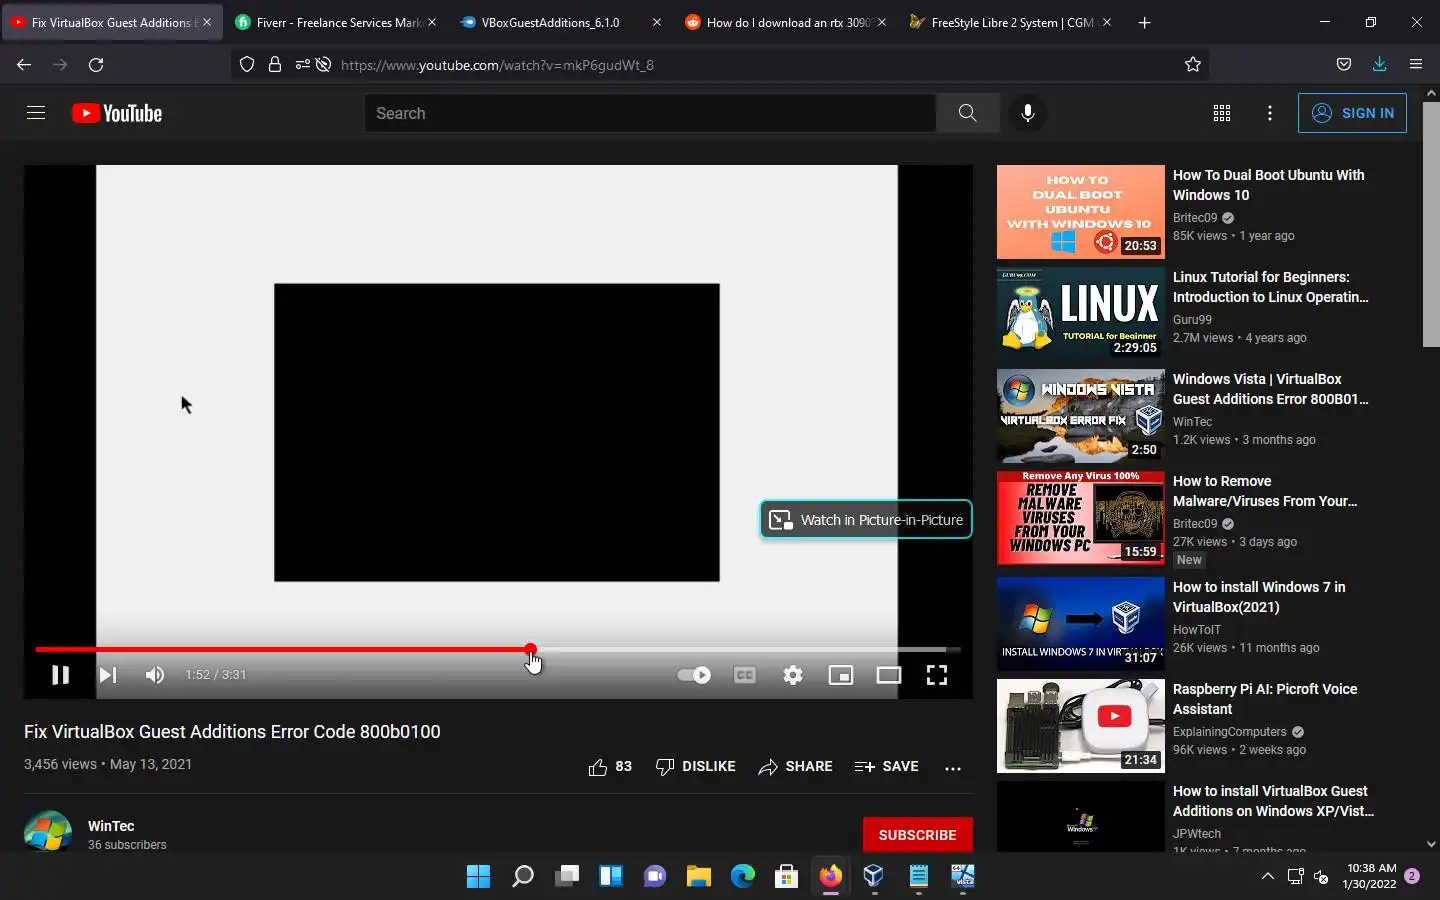Pause the video playback
Screen dimensions: 1440x900
[x=60, y=675]
